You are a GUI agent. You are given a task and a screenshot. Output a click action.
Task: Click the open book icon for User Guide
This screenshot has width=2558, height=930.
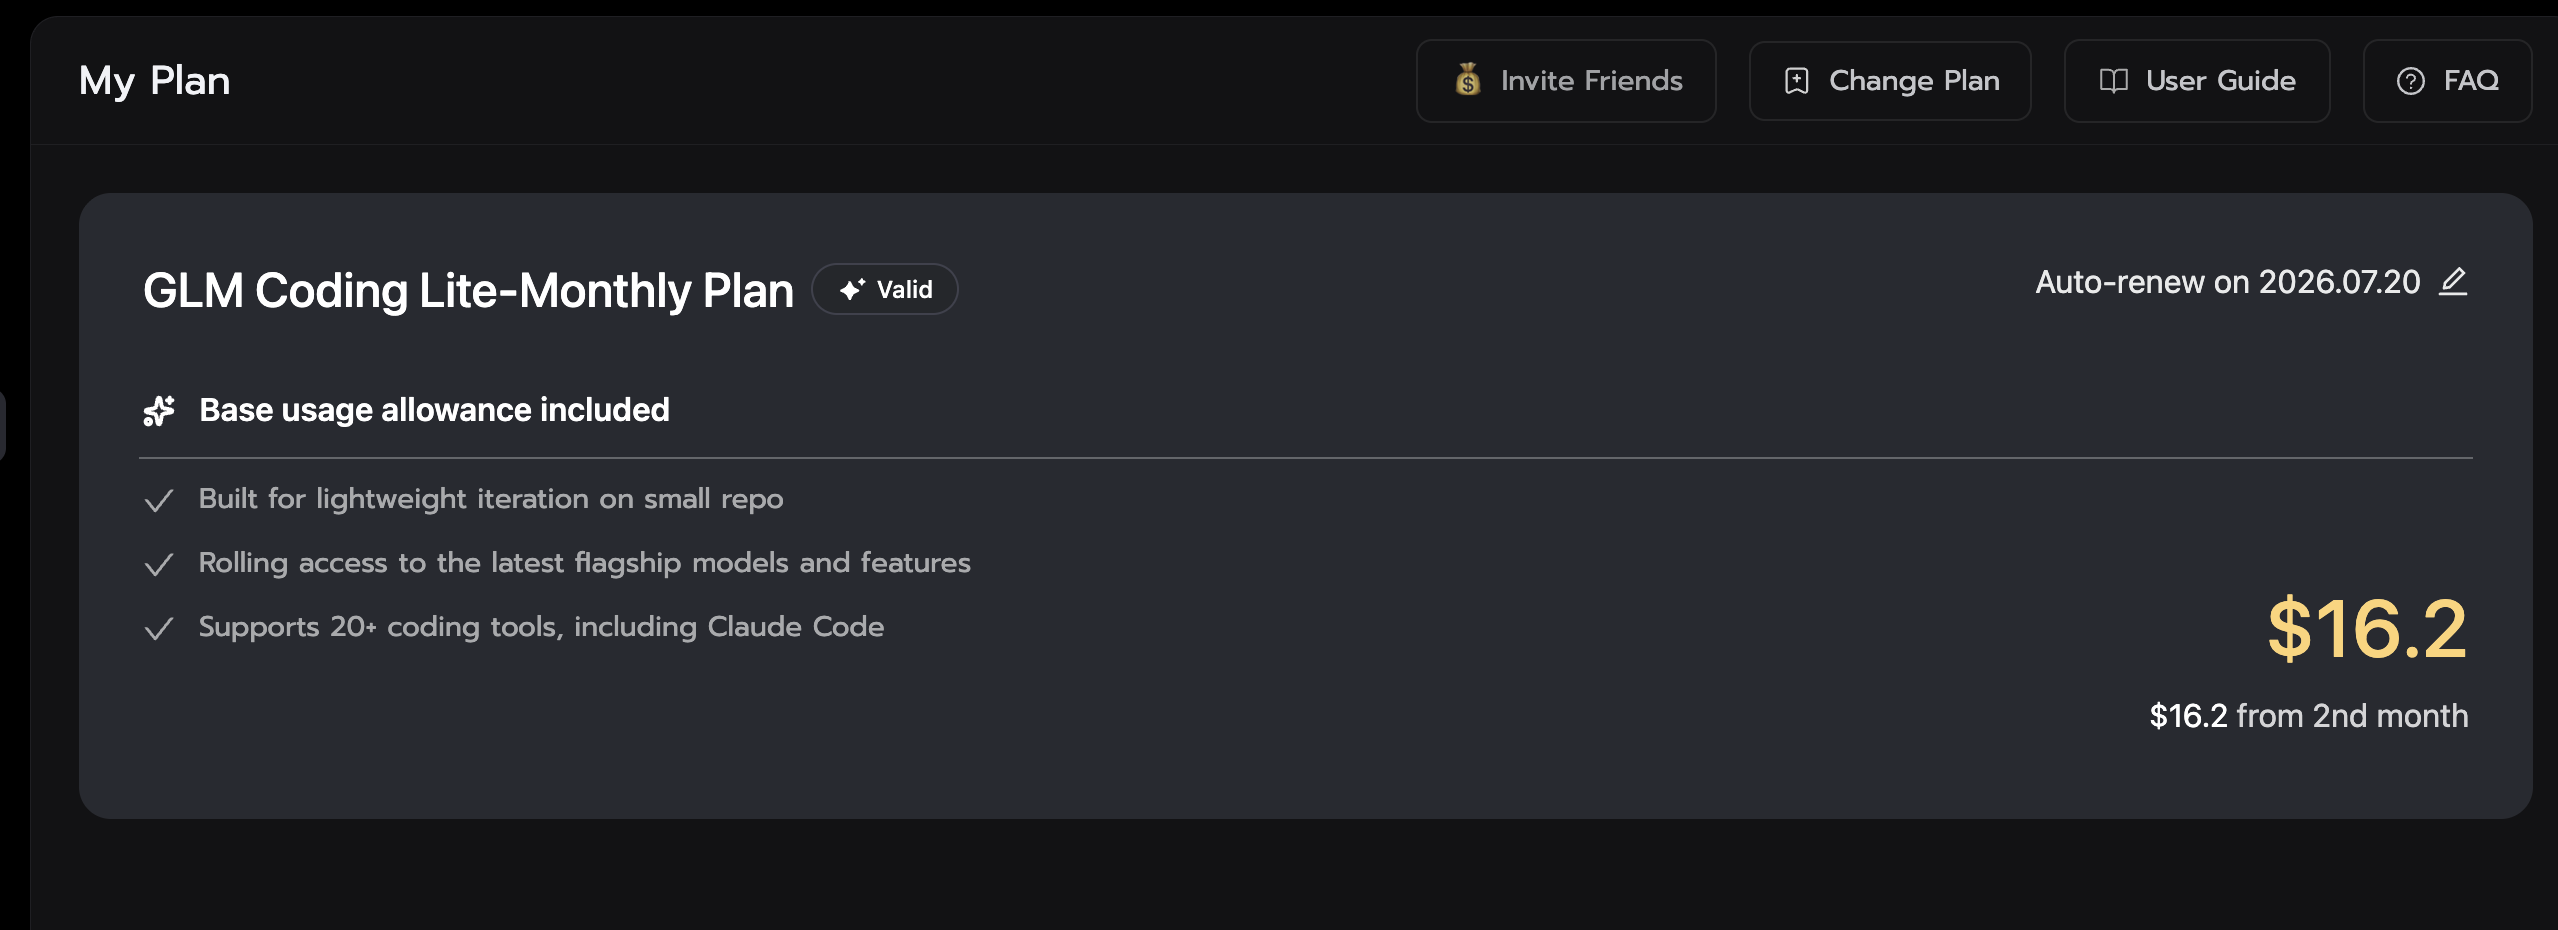coord(2113,81)
